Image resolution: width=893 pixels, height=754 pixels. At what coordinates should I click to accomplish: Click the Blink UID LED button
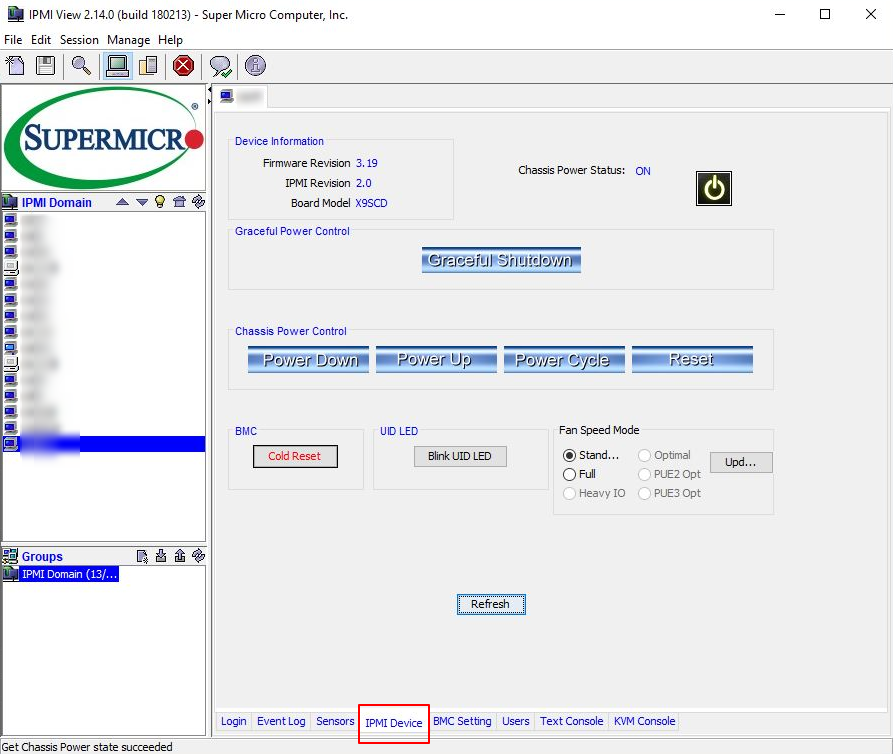tap(460, 456)
